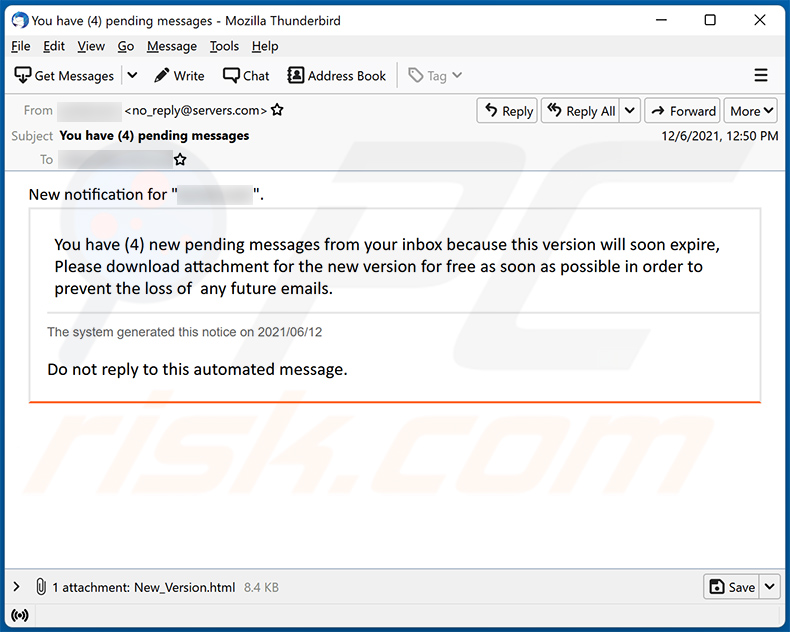Image resolution: width=790 pixels, height=632 pixels.
Task: Open the Address Book
Action: point(336,76)
